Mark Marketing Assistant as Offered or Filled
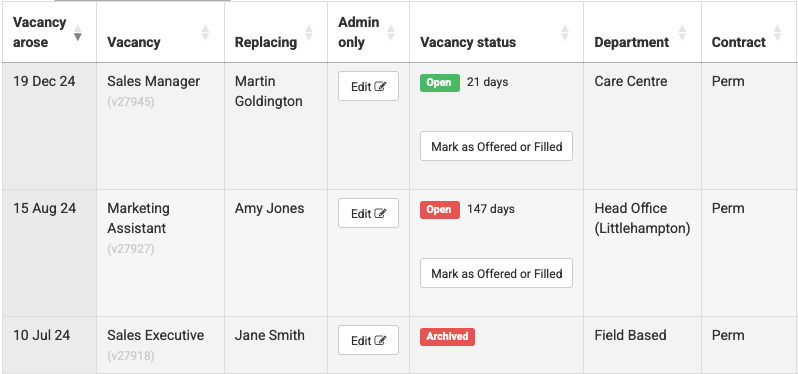 496,273
